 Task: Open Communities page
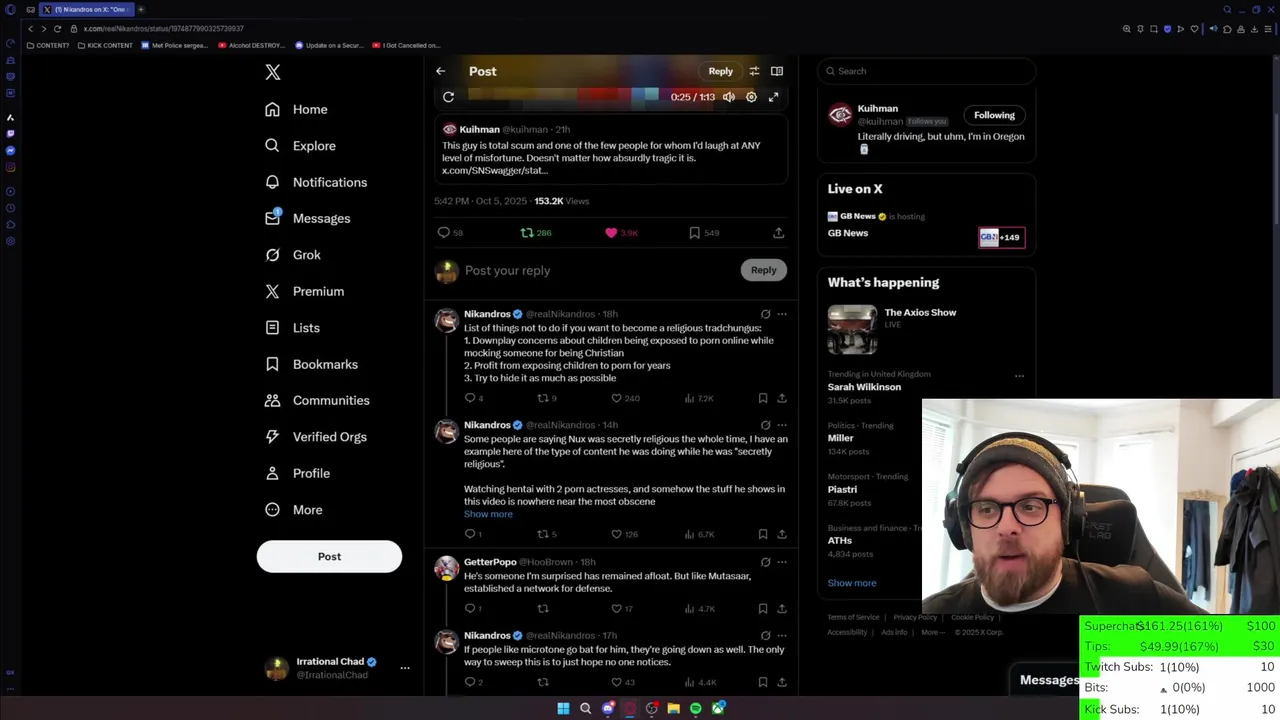coord(317,400)
